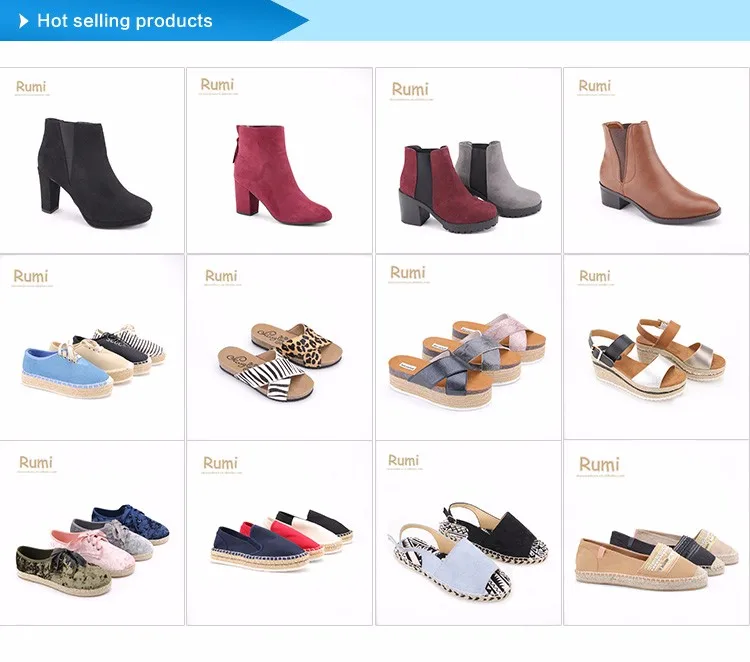View the tan embellished espadrille loafers
Image resolution: width=750 pixels, height=662 pixels.
(x=656, y=533)
